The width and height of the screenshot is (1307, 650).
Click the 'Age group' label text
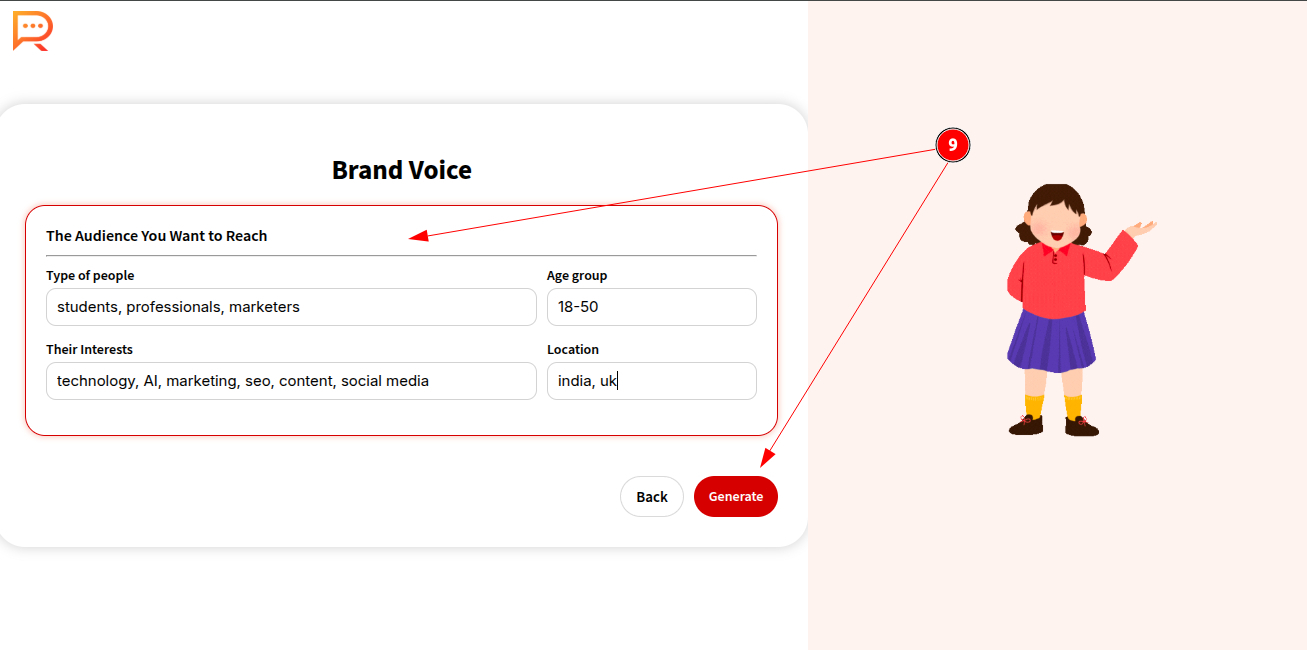[577, 275]
